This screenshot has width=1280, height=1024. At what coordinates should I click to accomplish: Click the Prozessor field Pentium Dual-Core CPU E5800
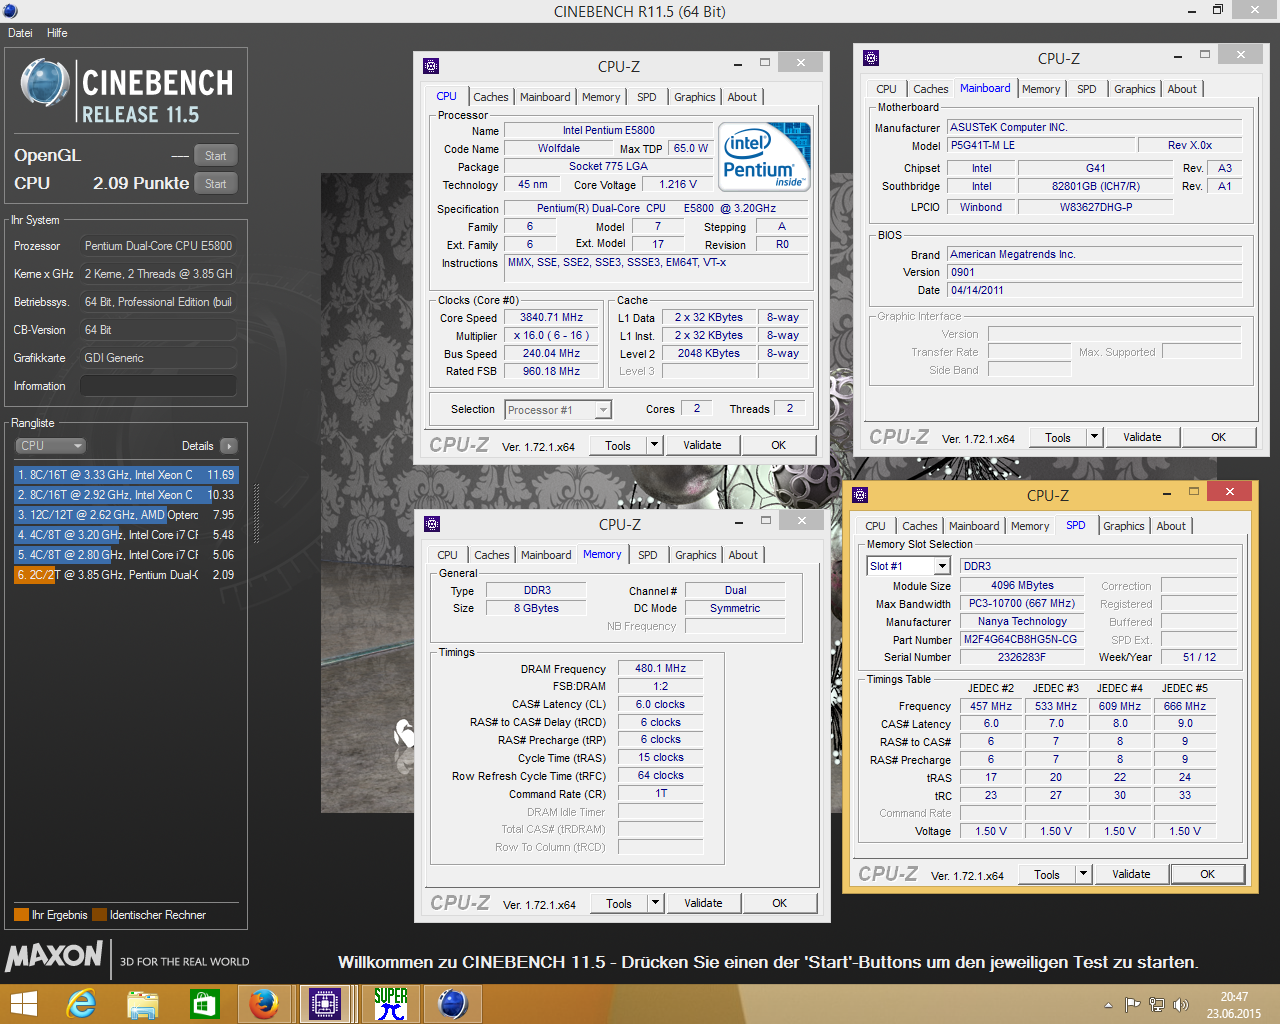tap(158, 246)
